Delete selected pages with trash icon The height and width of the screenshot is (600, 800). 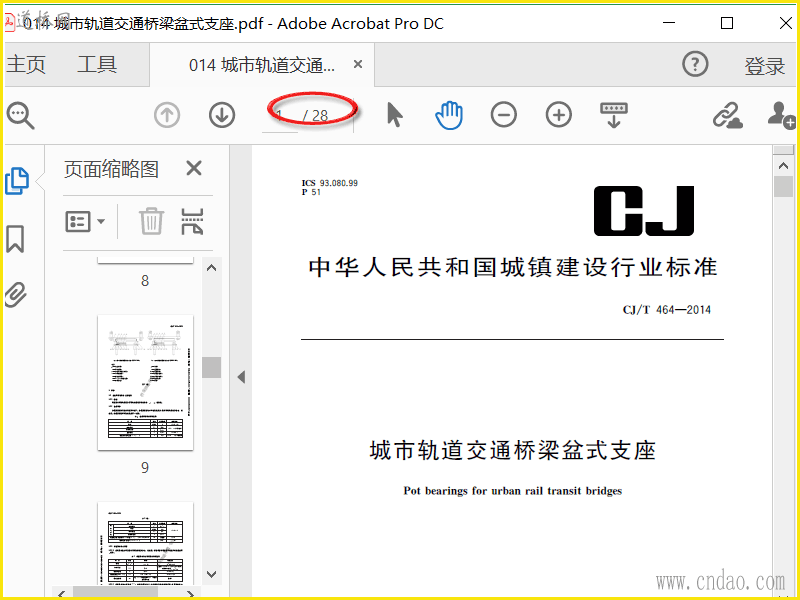point(152,221)
